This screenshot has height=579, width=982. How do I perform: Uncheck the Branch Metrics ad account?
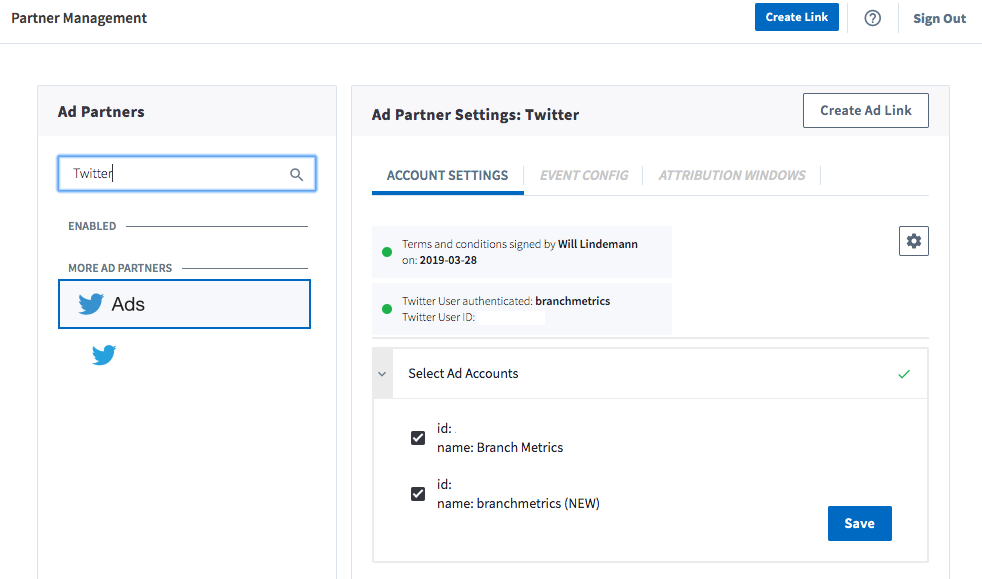tap(418, 438)
